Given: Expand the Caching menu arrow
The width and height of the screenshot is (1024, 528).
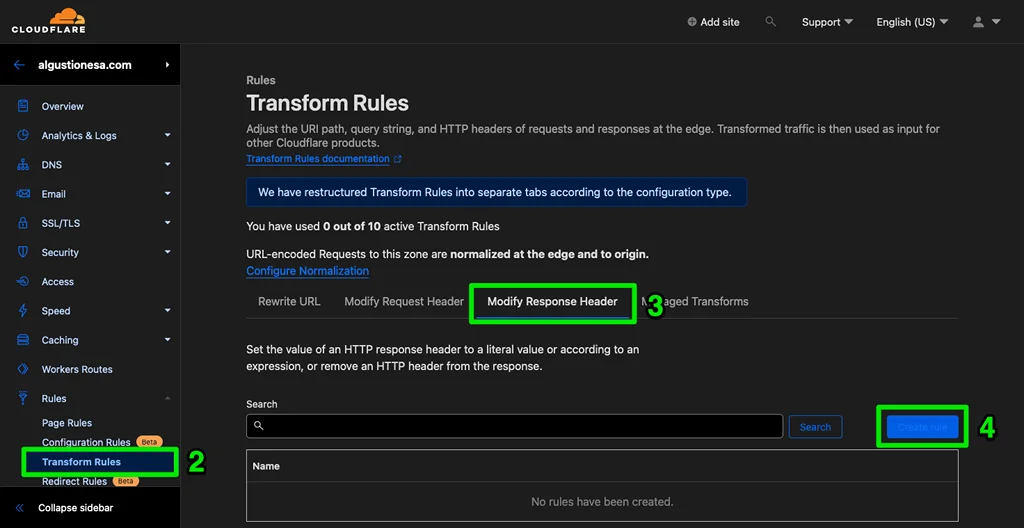Looking at the screenshot, I should [167, 340].
